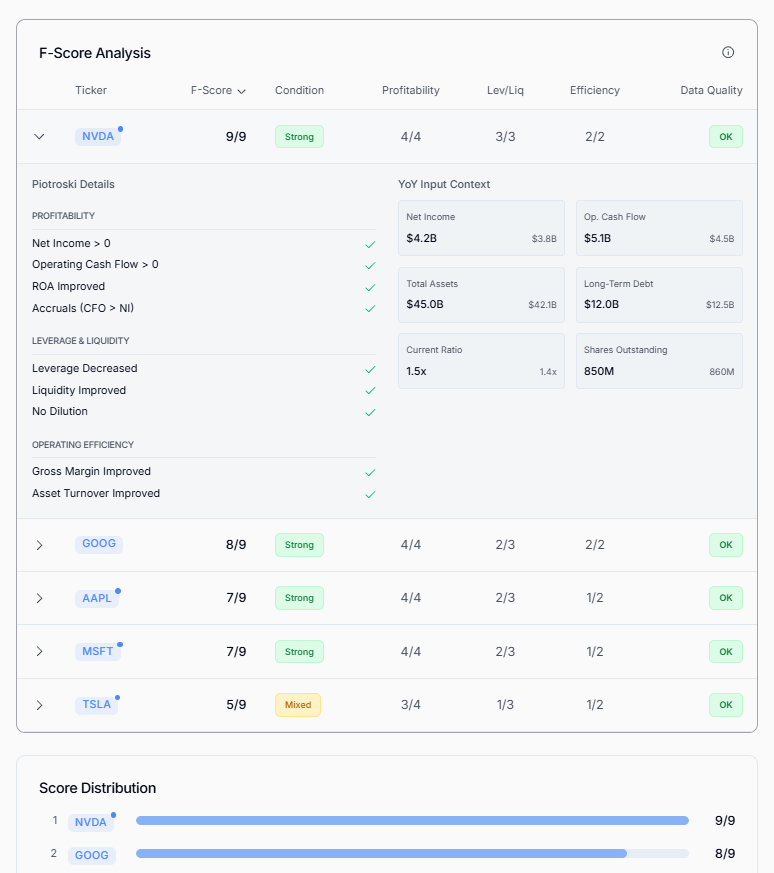Click the Efficiency column header
This screenshot has width=774, height=873.
tap(595, 90)
